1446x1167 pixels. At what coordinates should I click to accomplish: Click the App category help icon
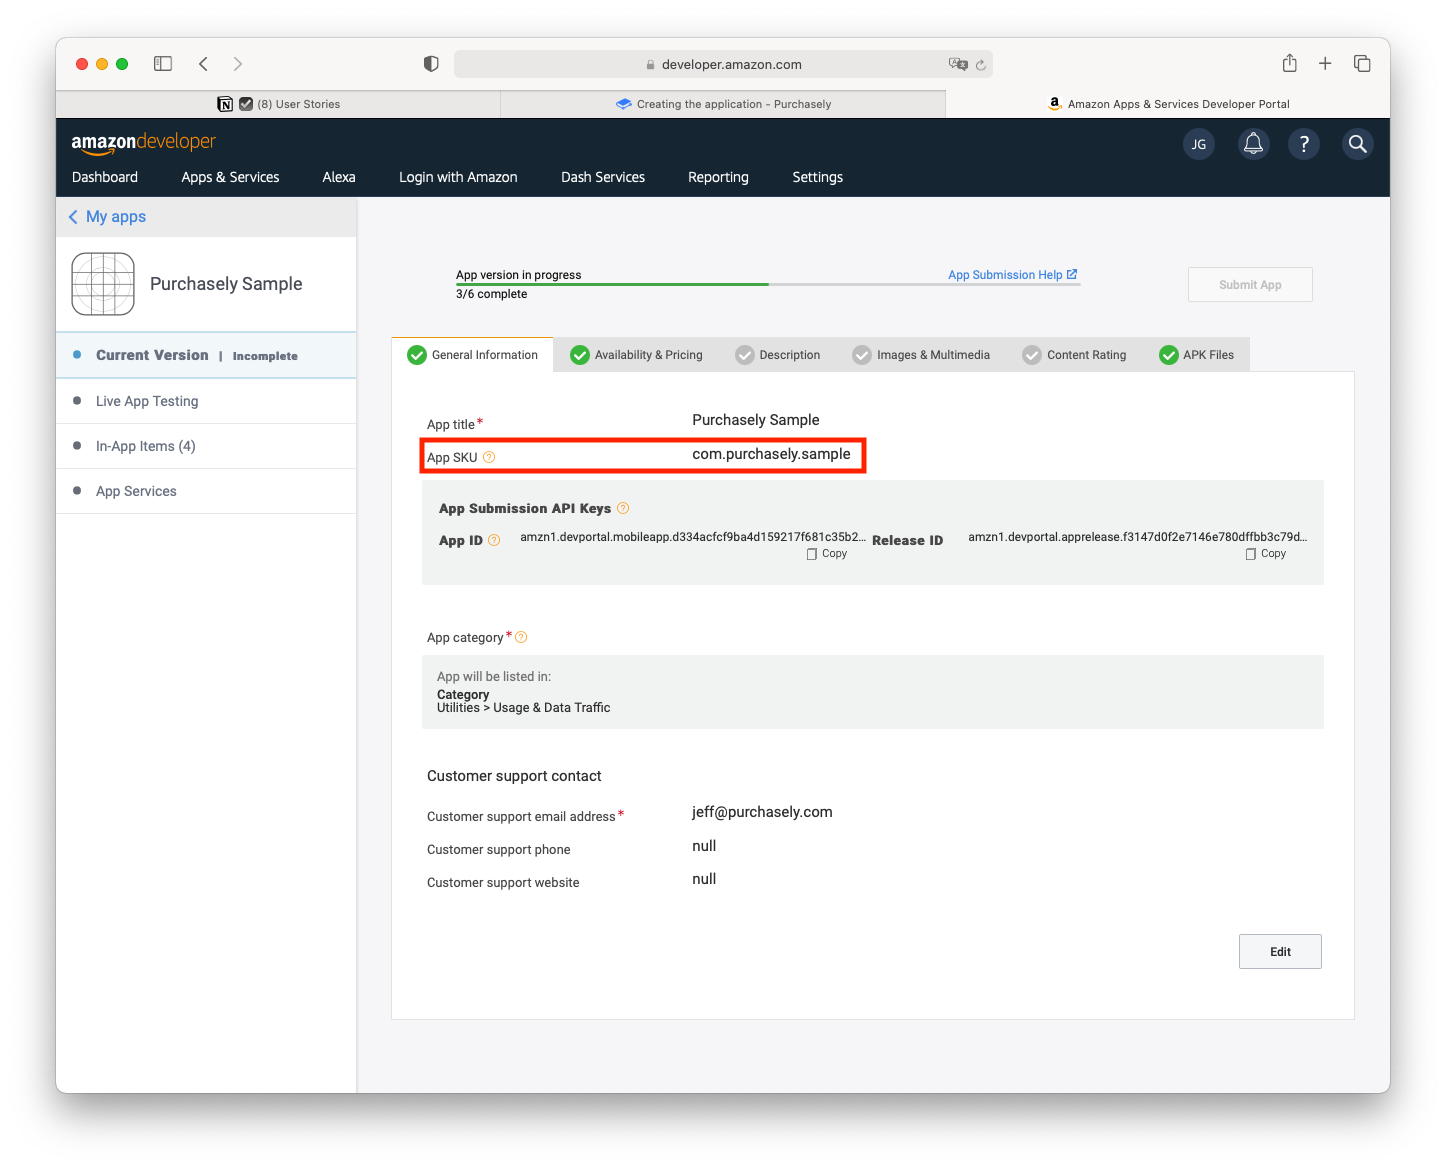coord(521,637)
